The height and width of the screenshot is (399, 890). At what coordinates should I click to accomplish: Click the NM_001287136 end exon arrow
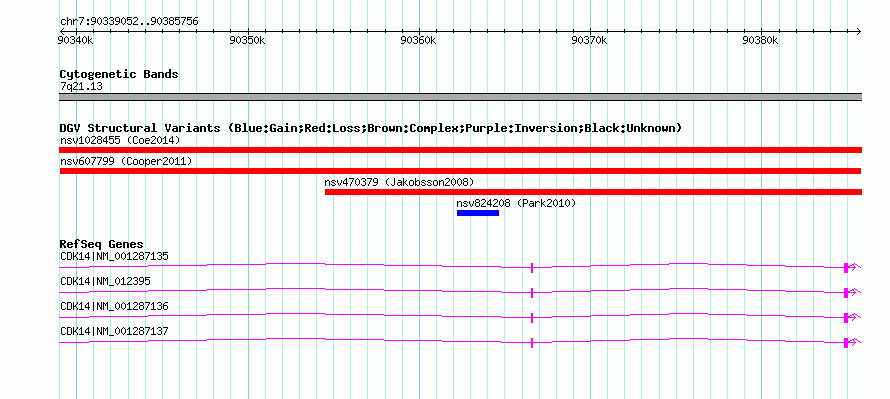pyautogui.click(x=853, y=317)
